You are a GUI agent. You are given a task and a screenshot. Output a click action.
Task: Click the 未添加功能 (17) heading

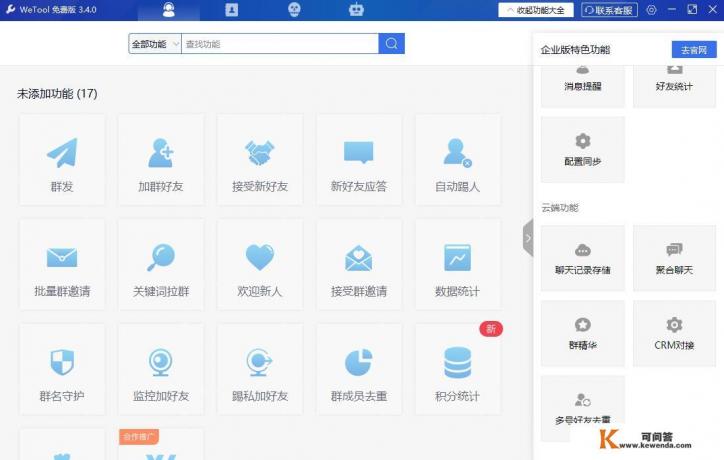point(57,94)
